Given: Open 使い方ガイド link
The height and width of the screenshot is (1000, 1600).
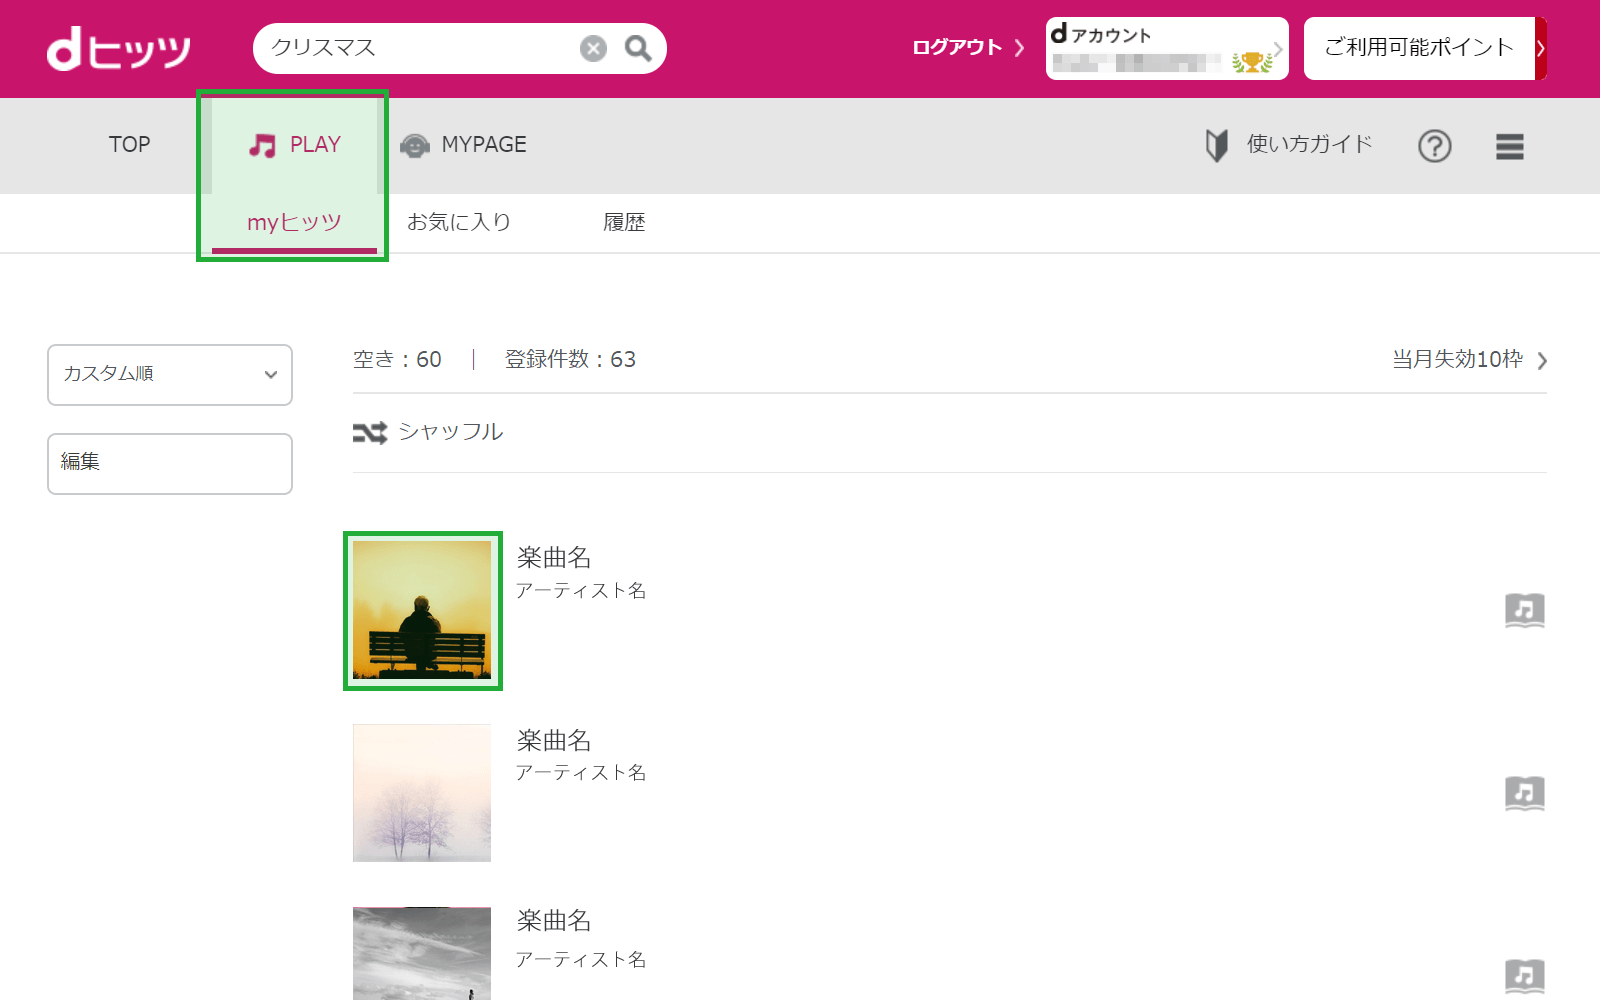Looking at the screenshot, I should [x=1290, y=145].
